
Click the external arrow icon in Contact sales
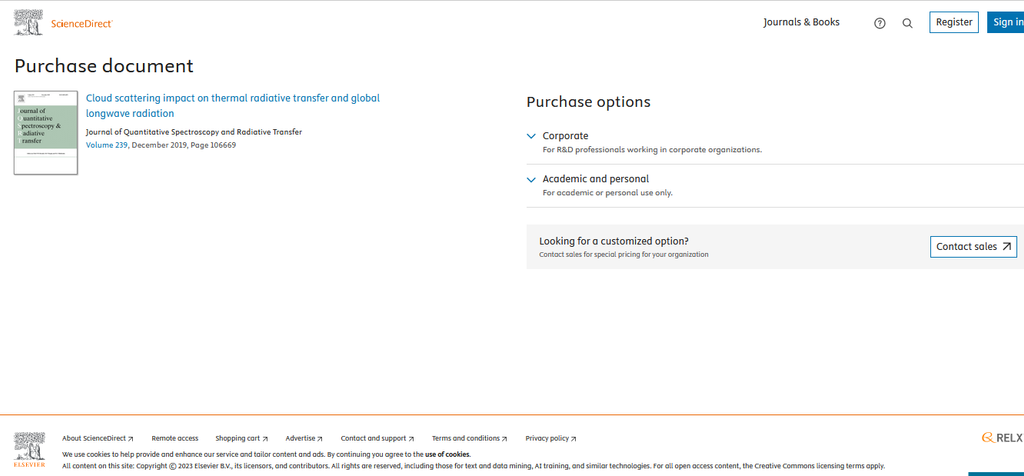(1007, 246)
